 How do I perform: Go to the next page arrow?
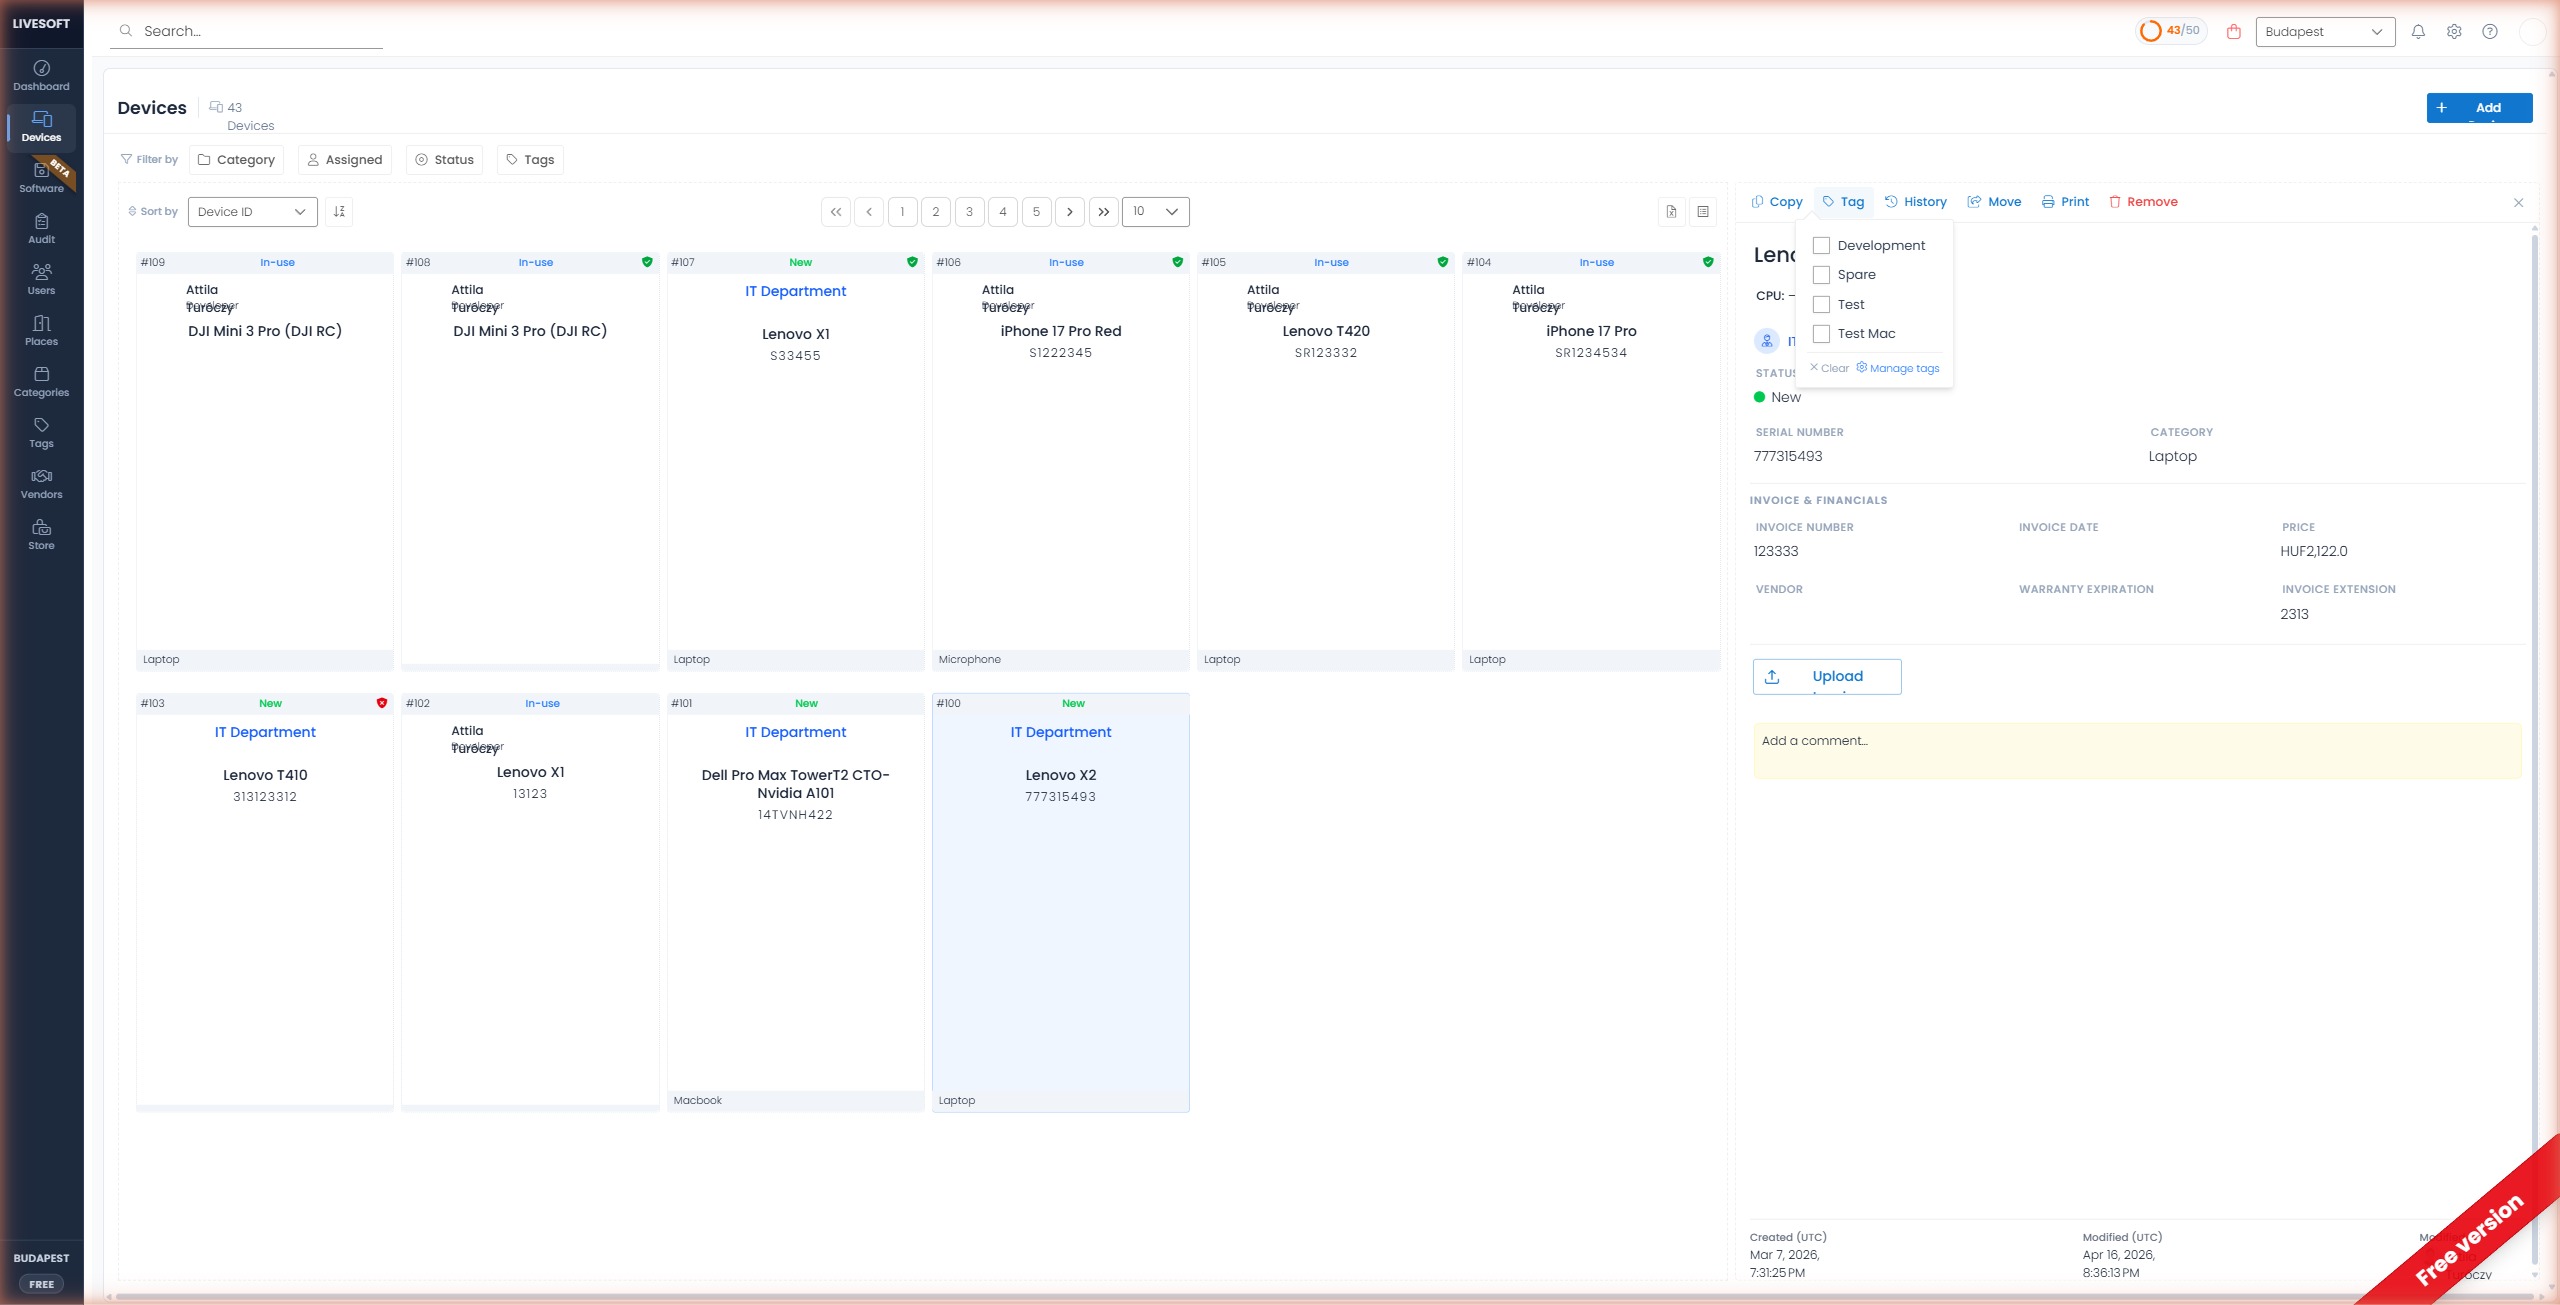tap(1070, 211)
